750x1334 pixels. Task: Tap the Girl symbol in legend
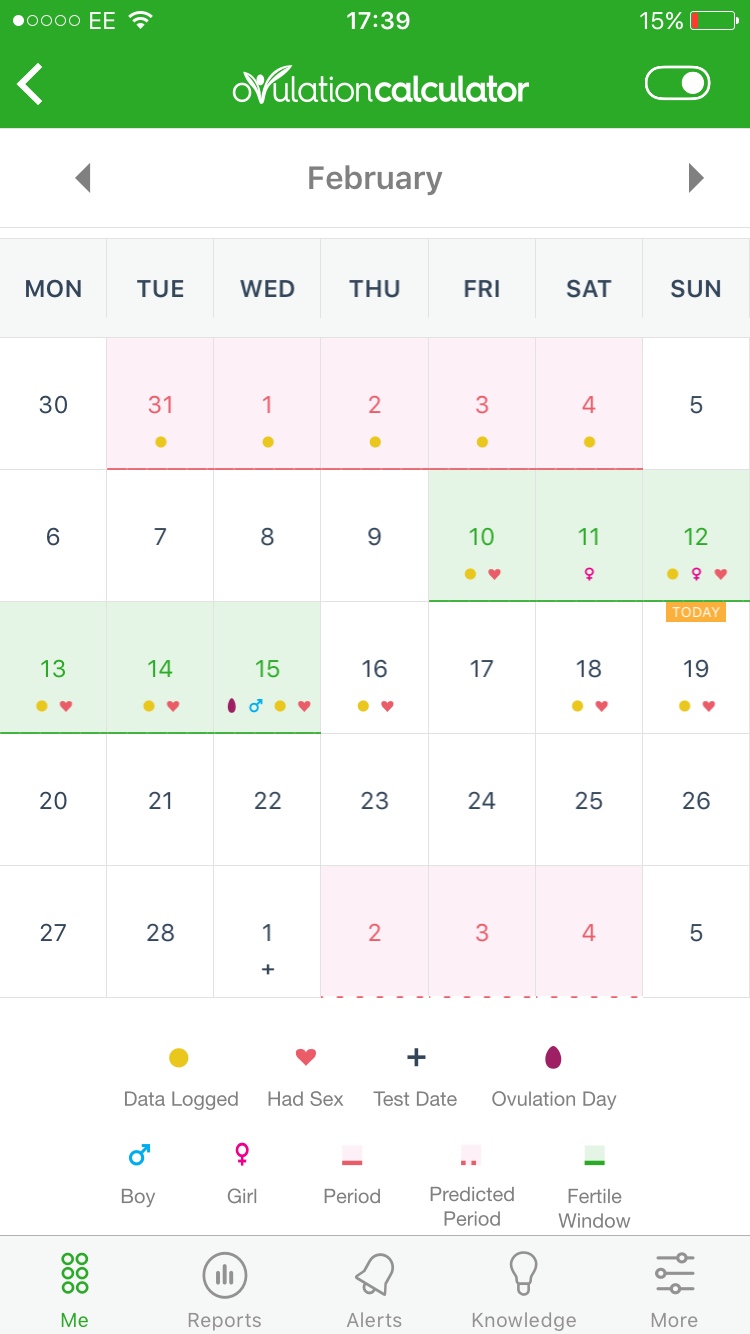[x=242, y=1156]
